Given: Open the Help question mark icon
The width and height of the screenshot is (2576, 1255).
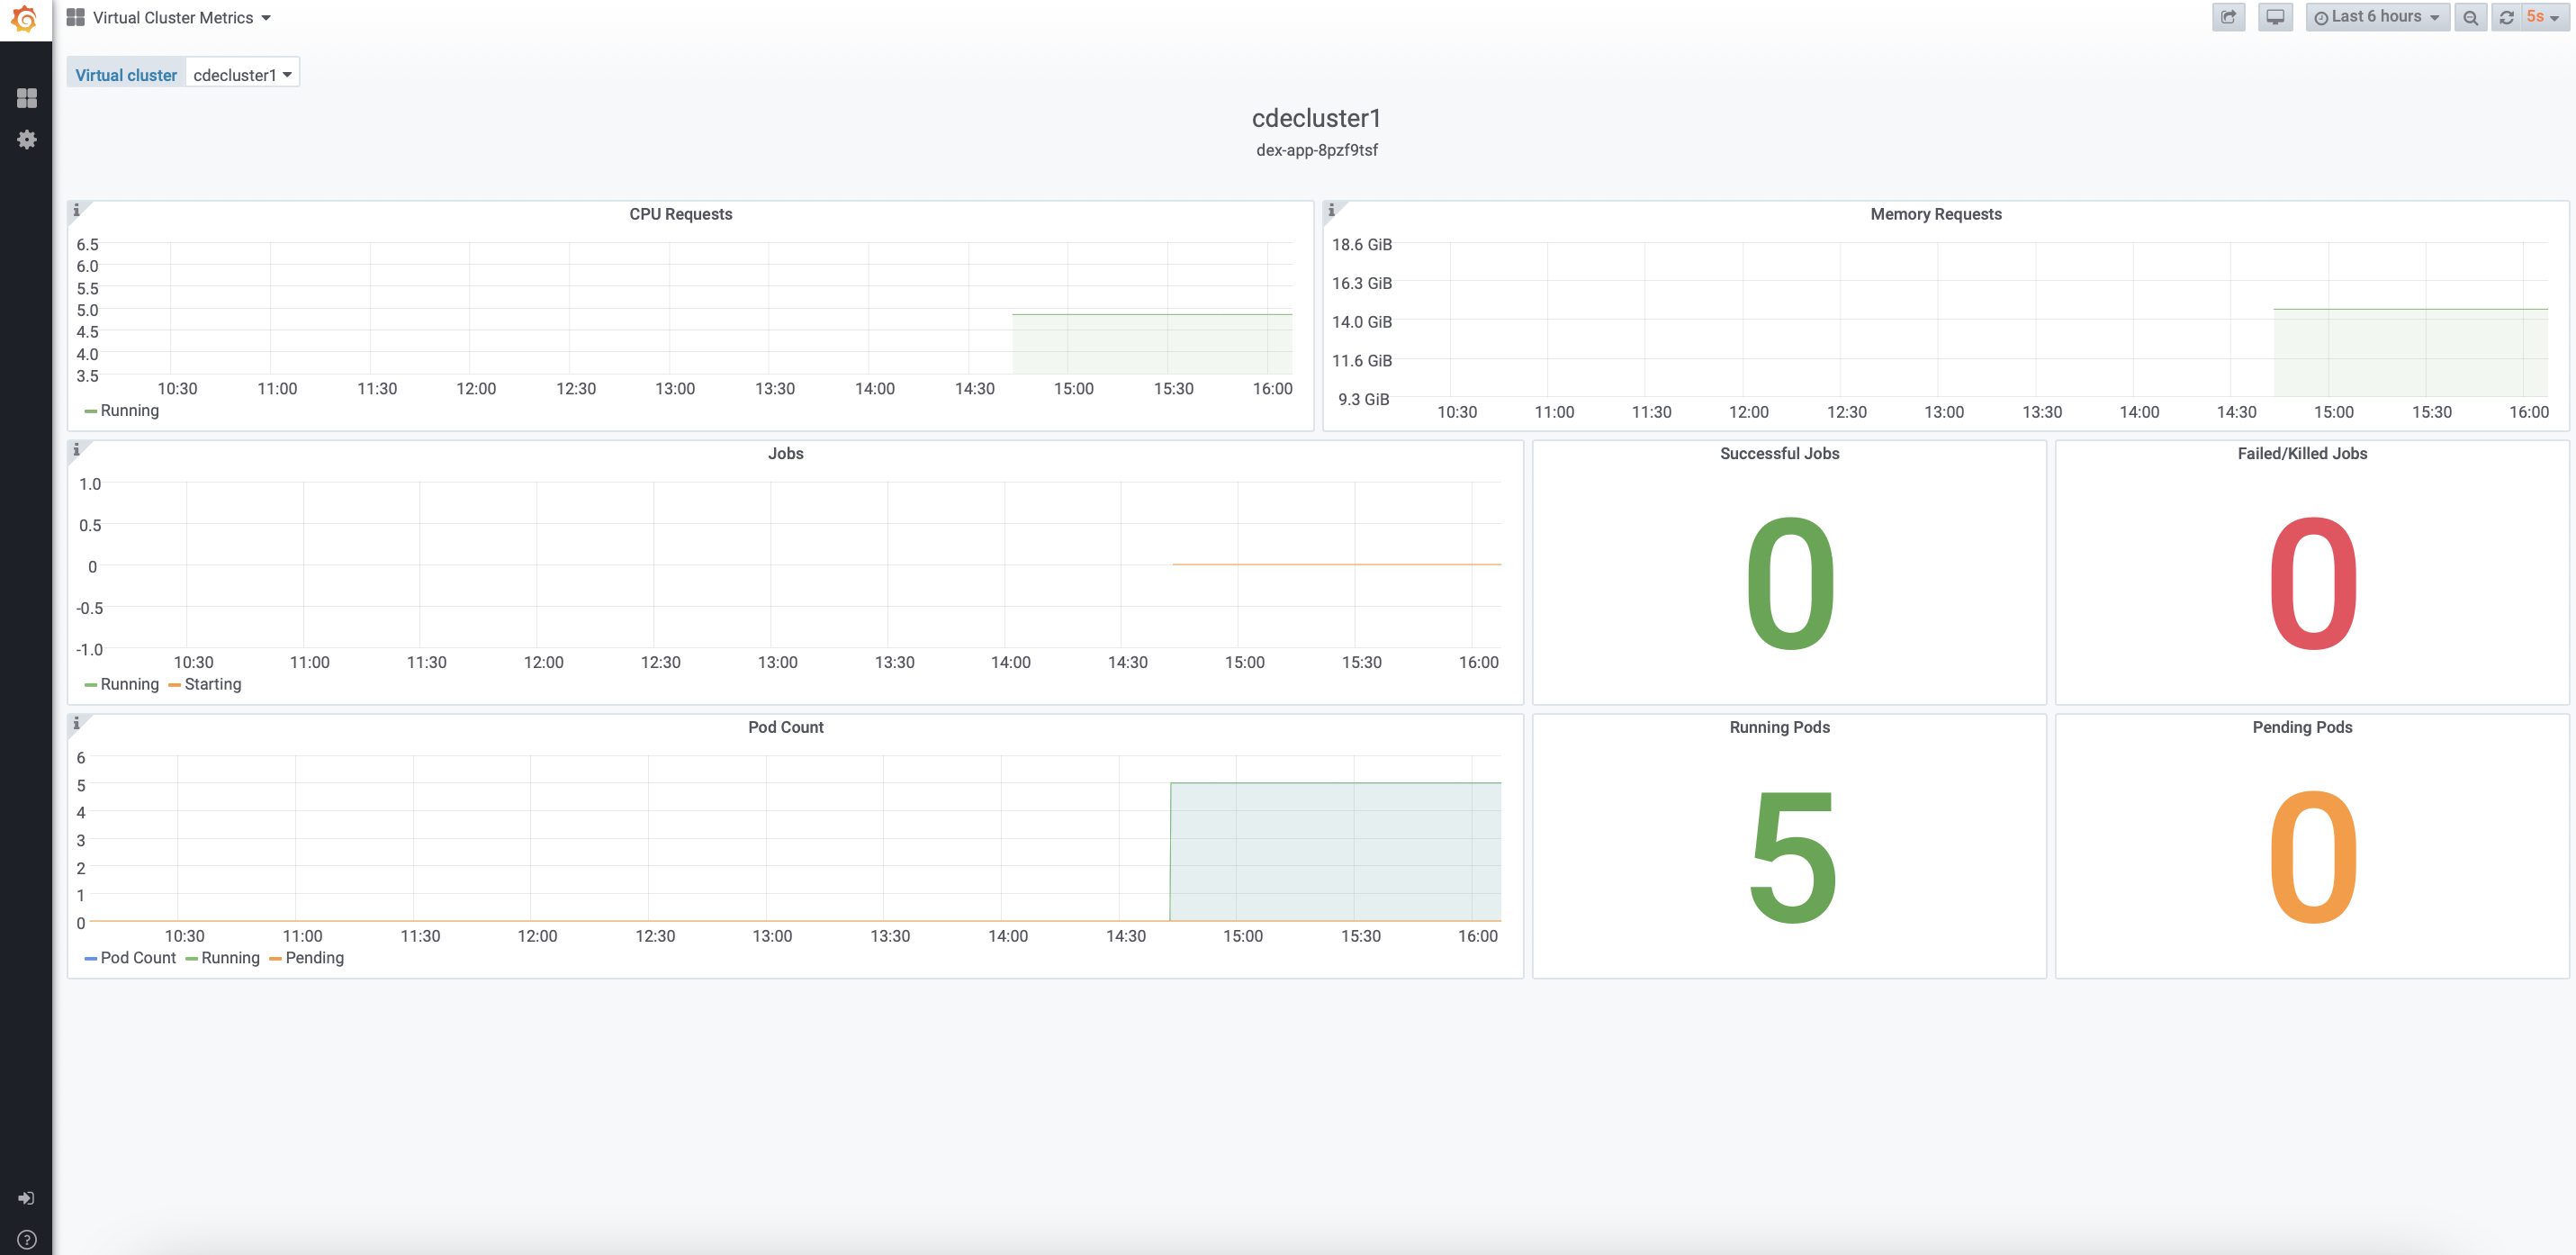Looking at the screenshot, I should [x=27, y=1239].
